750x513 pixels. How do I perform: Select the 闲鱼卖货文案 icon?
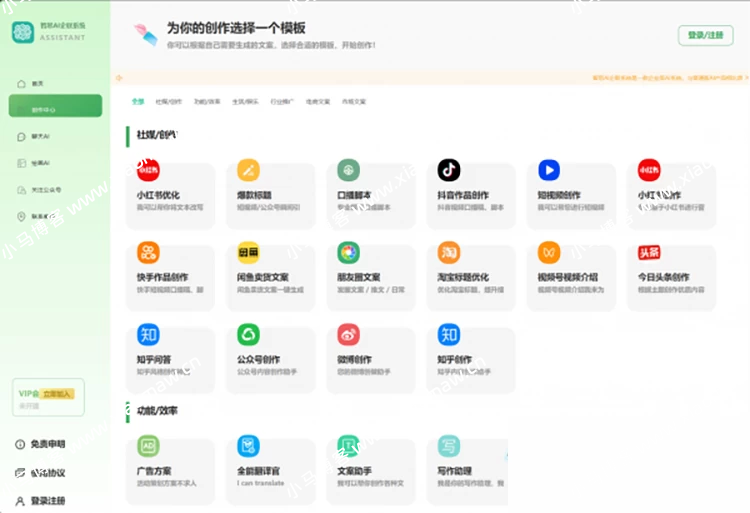click(248, 252)
